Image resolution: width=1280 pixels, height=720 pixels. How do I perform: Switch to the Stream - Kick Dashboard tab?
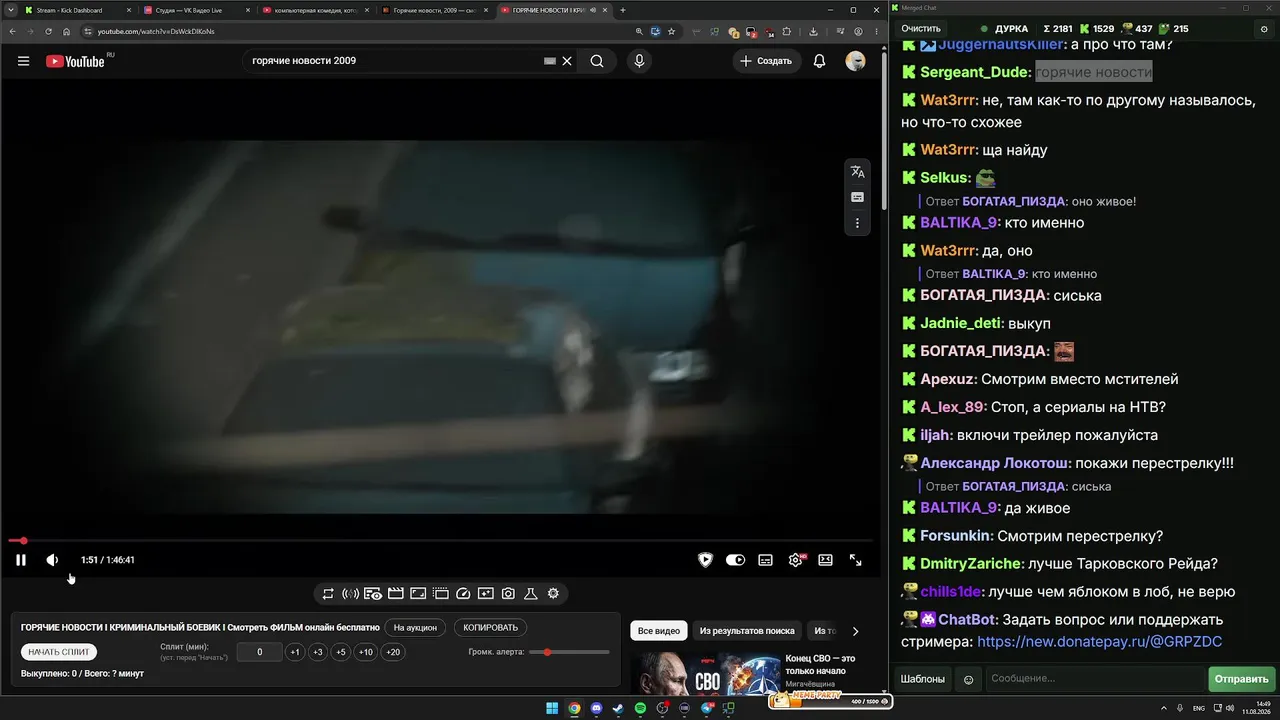(x=73, y=10)
